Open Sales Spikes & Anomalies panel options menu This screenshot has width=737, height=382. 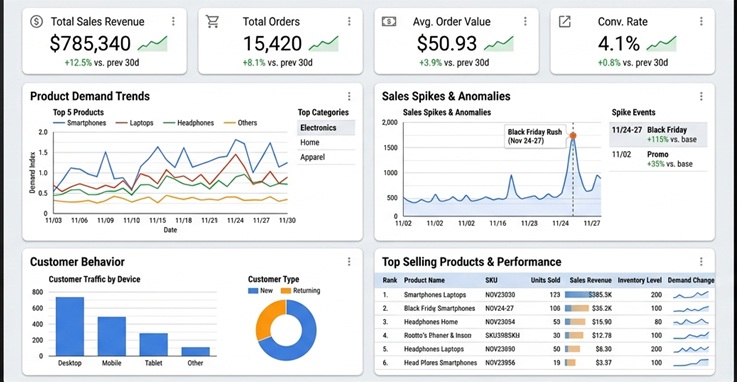tap(701, 96)
